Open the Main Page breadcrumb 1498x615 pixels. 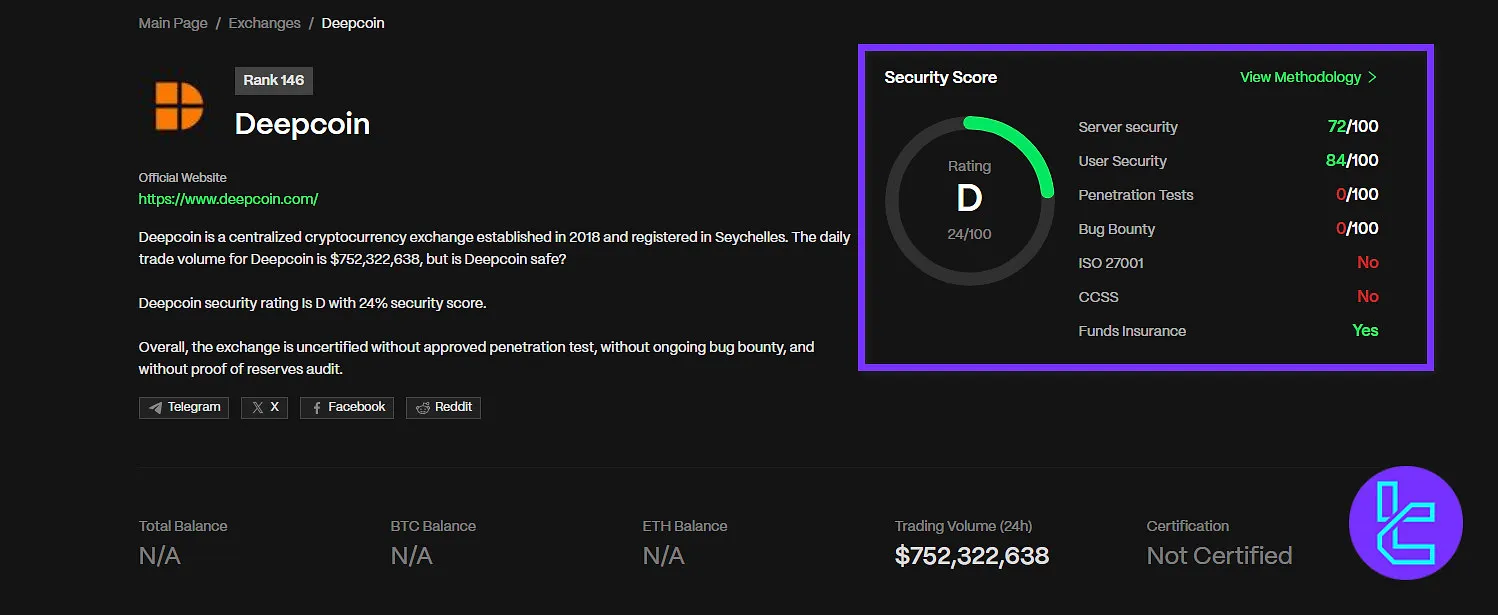tap(173, 23)
